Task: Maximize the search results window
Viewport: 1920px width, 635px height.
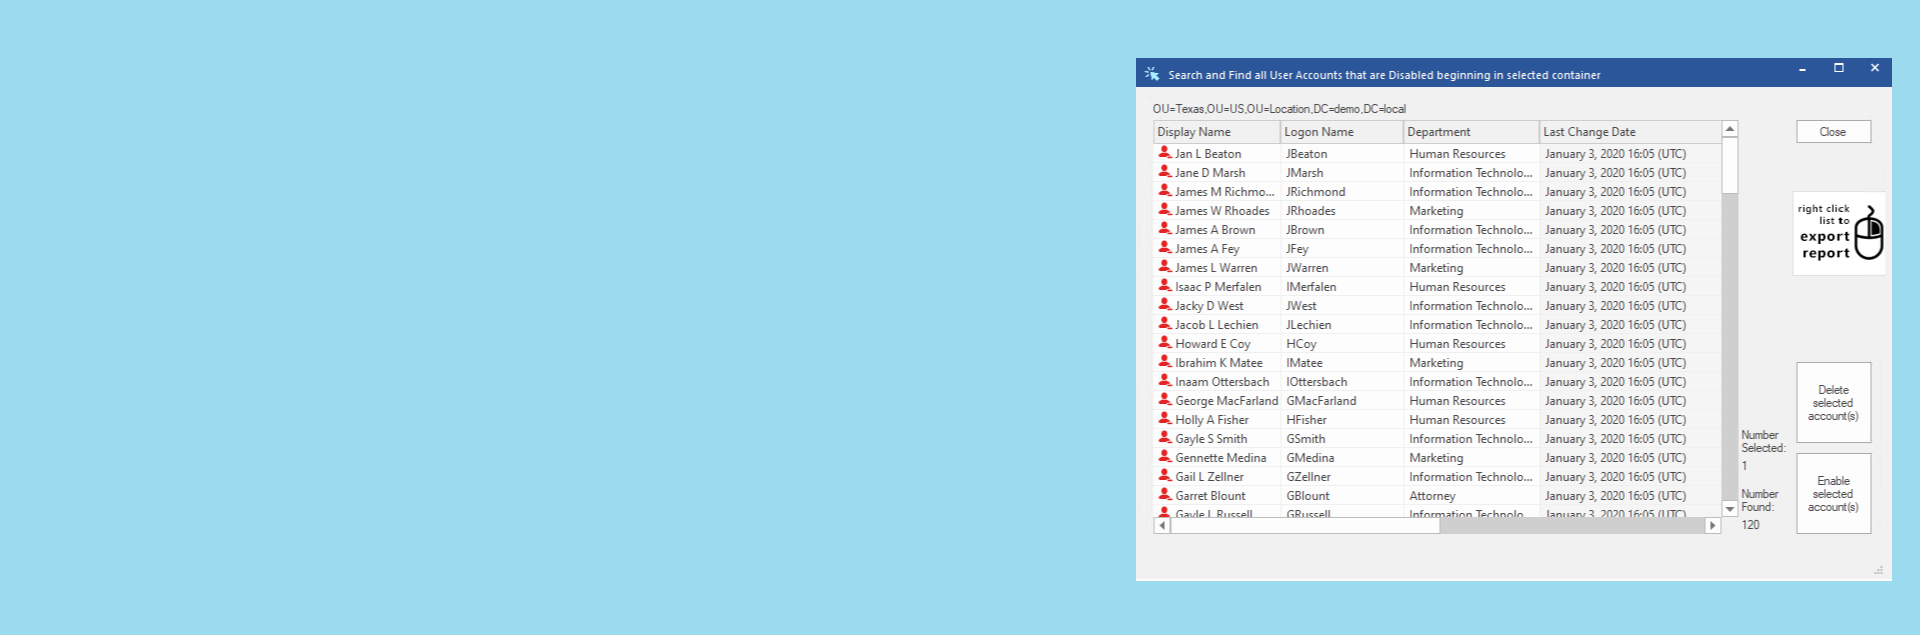Action: [1838, 68]
